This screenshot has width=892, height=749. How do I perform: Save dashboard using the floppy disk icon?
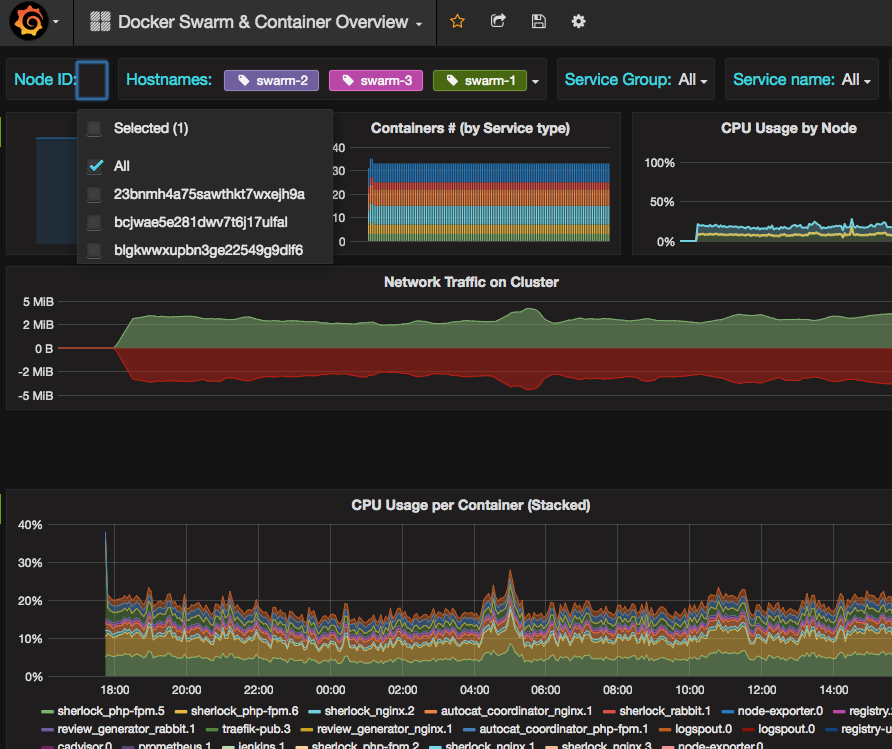coord(539,22)
